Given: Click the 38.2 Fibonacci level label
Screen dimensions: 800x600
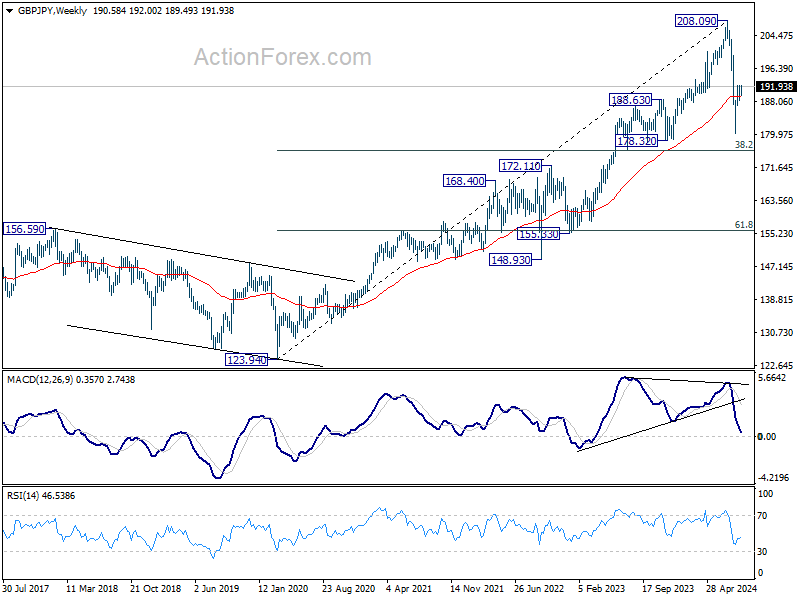Looking at the screenshot, I should (x=743, y=145).
